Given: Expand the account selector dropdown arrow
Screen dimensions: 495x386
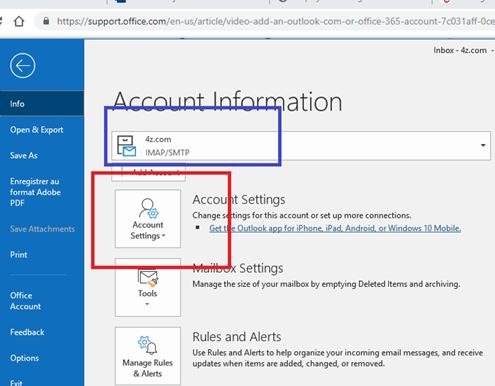Looking at the screenshot, I should click(483, 145).
